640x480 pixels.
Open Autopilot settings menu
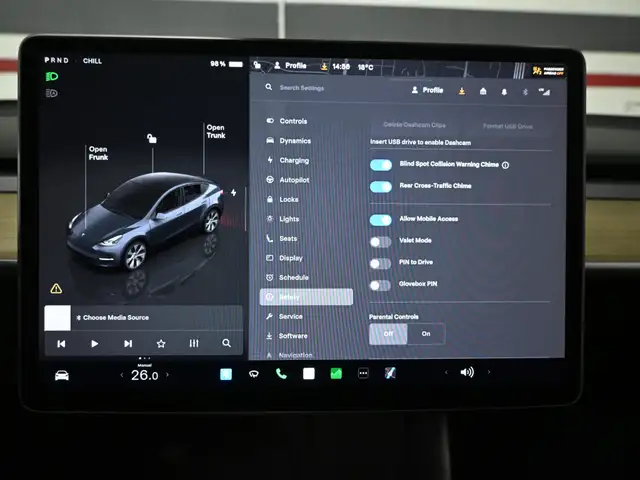tap(288, 180)
